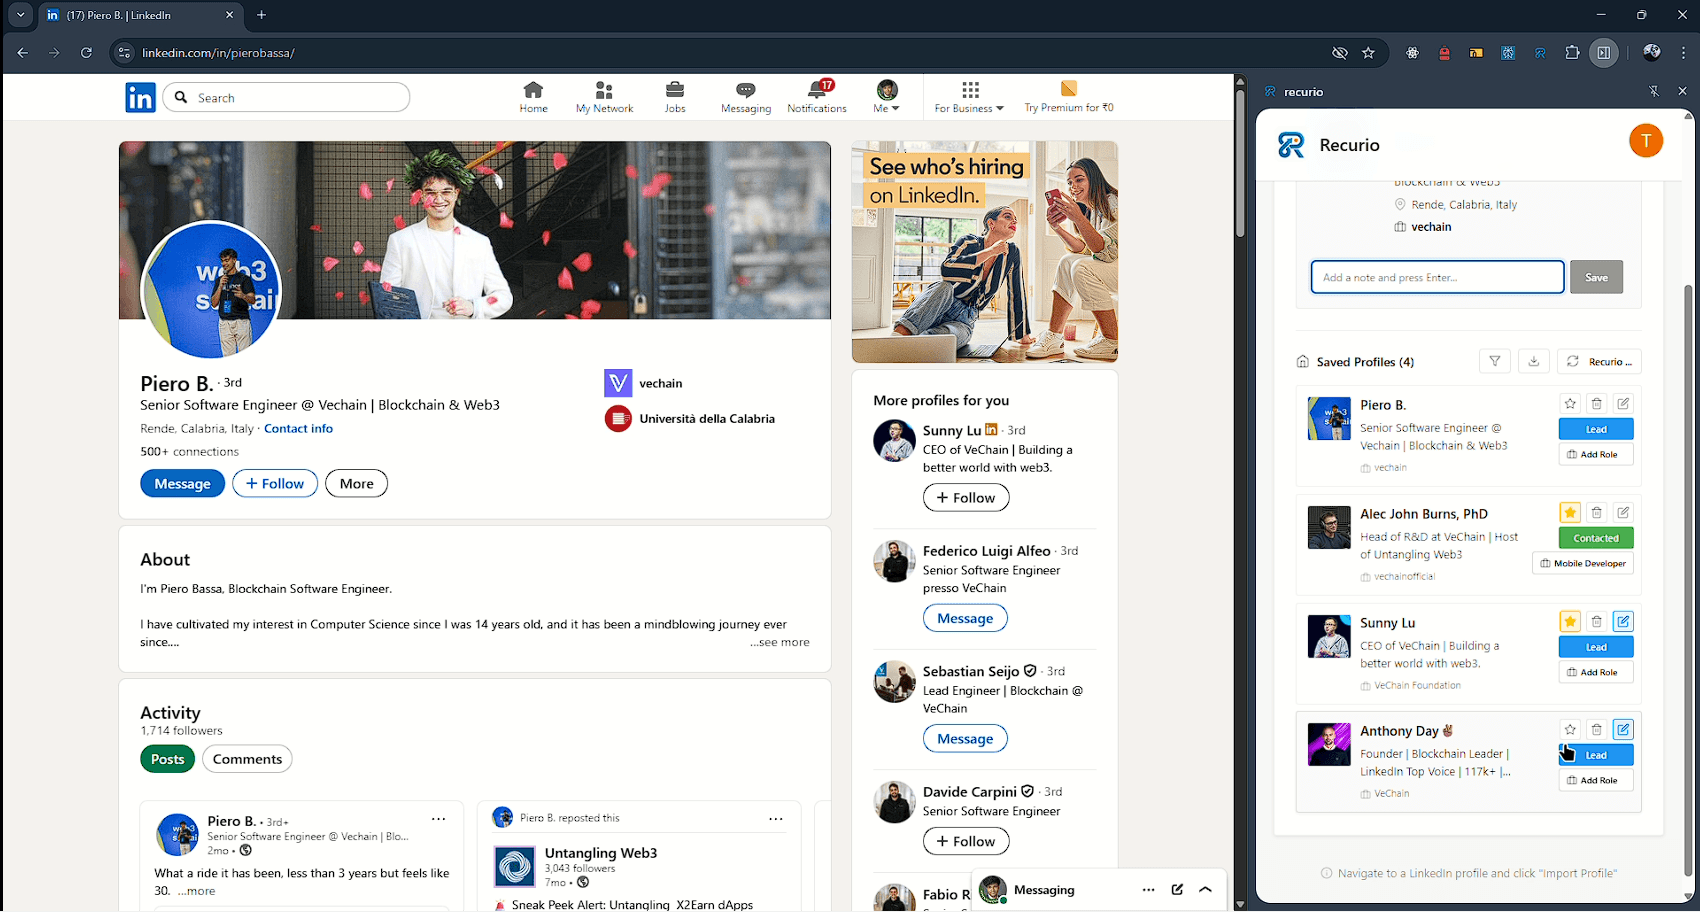The image size is (1700, 912).
Task: Unstar the Alec John Burns profile
Action: click(1570, 513)
